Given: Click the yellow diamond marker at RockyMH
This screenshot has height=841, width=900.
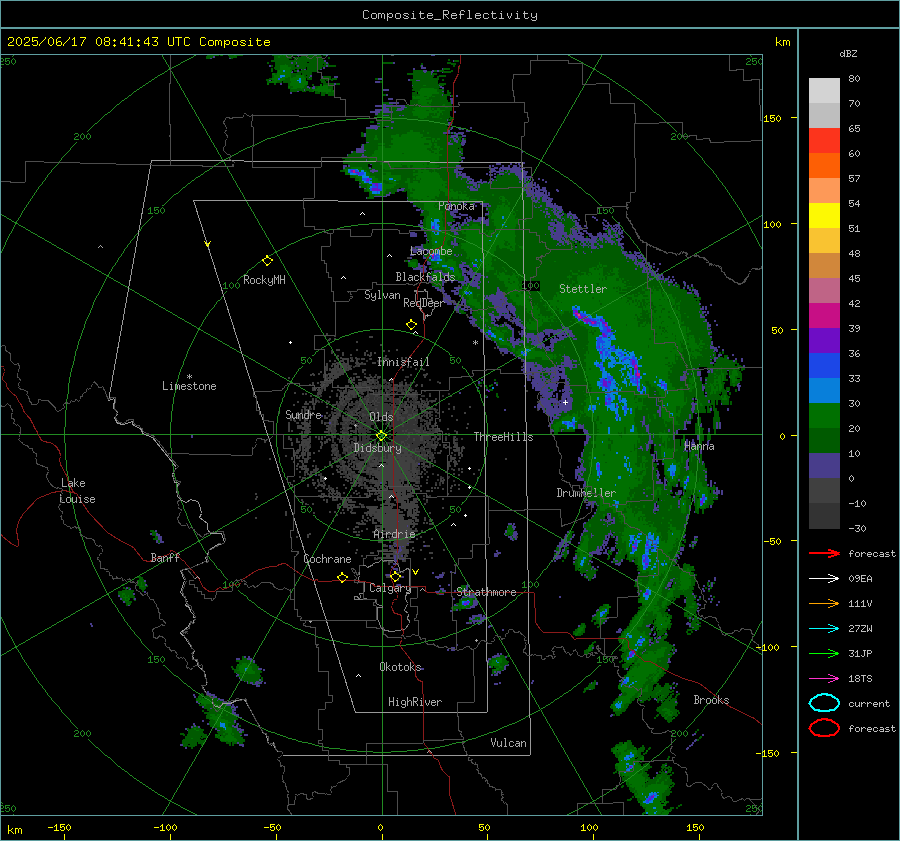Looking at the screenshot, I should [267, 261].
